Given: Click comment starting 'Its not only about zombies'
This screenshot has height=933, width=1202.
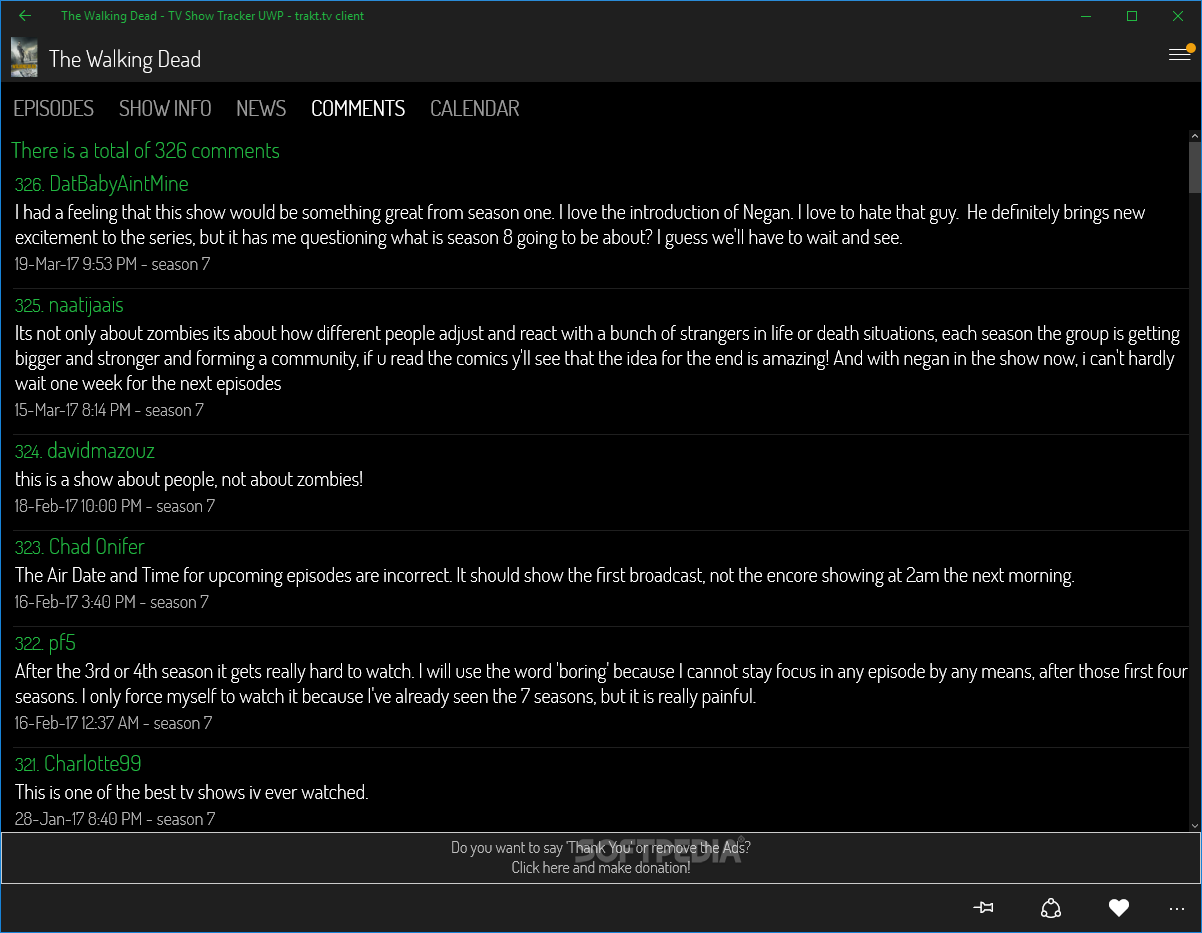Looking at the screenshot, I should click(598, 358).
